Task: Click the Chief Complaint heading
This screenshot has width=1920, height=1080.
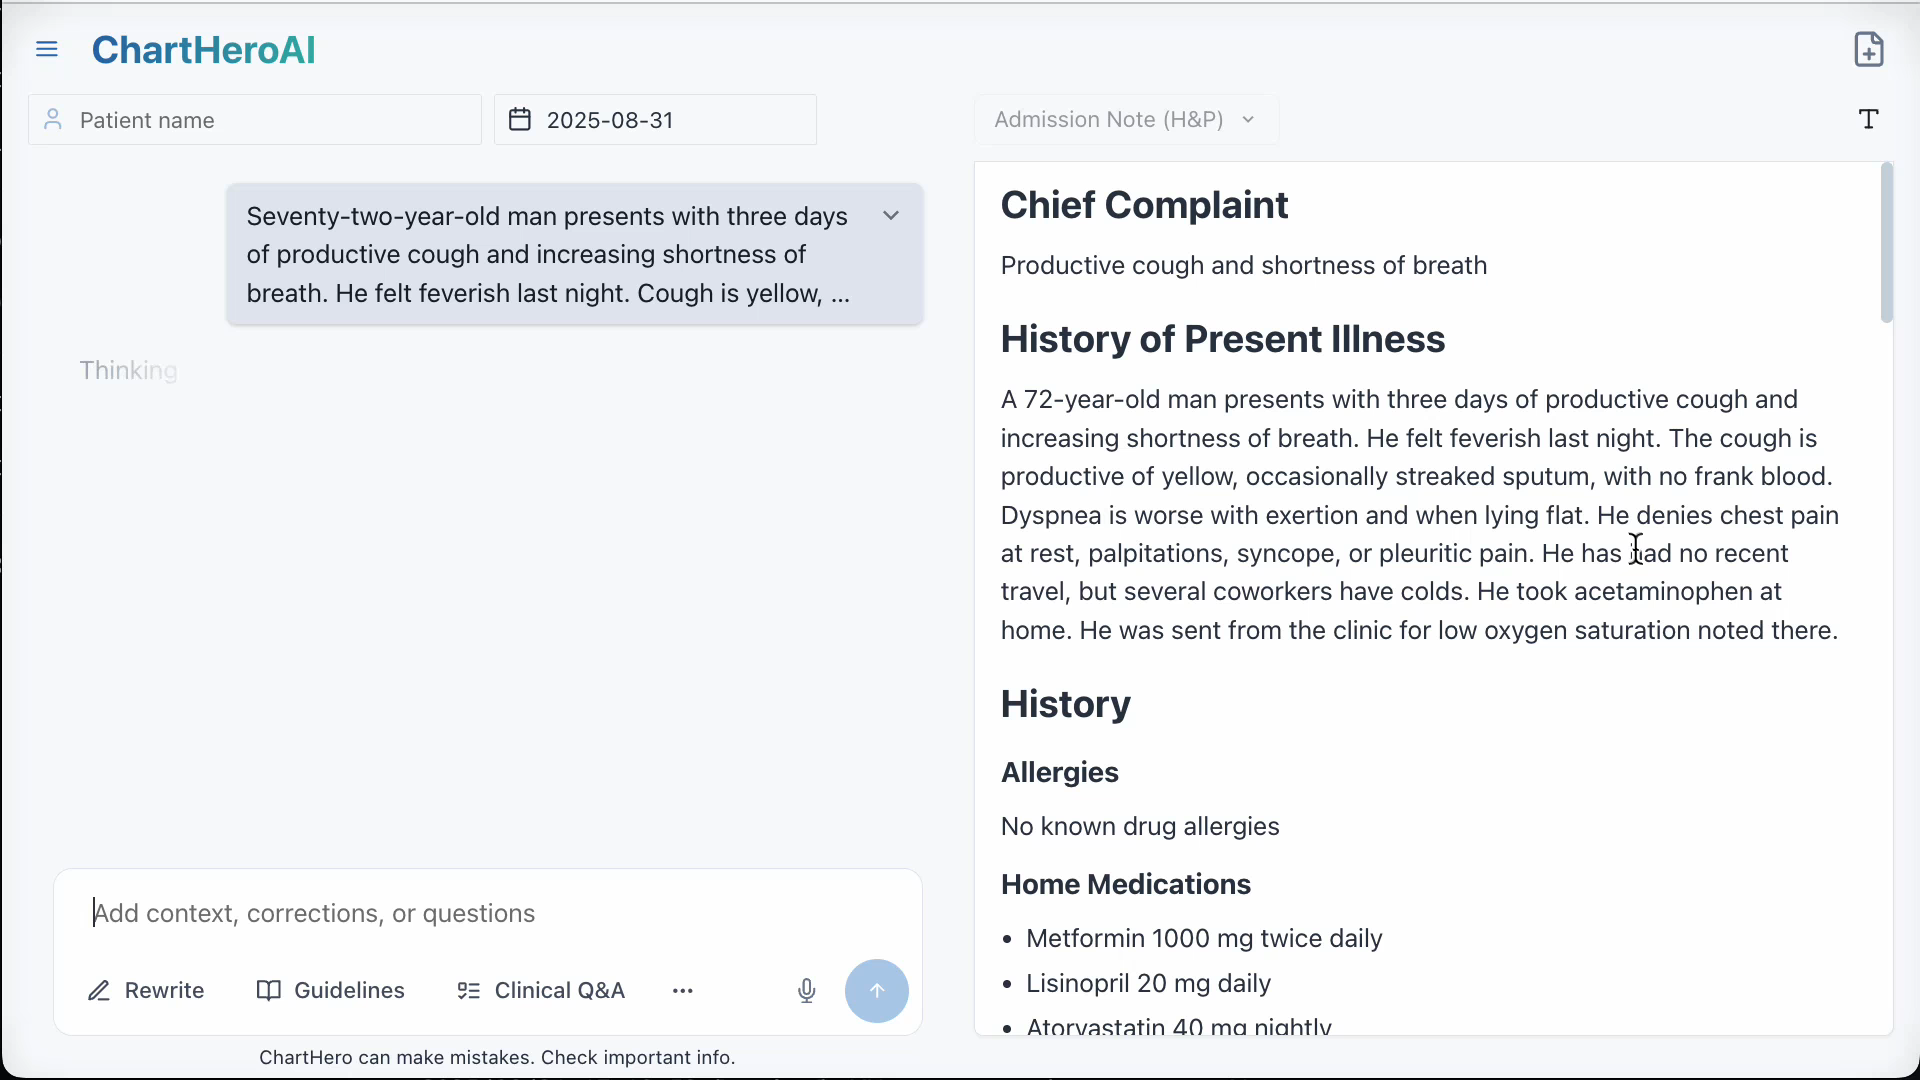Action: [x=1144, y=205]
